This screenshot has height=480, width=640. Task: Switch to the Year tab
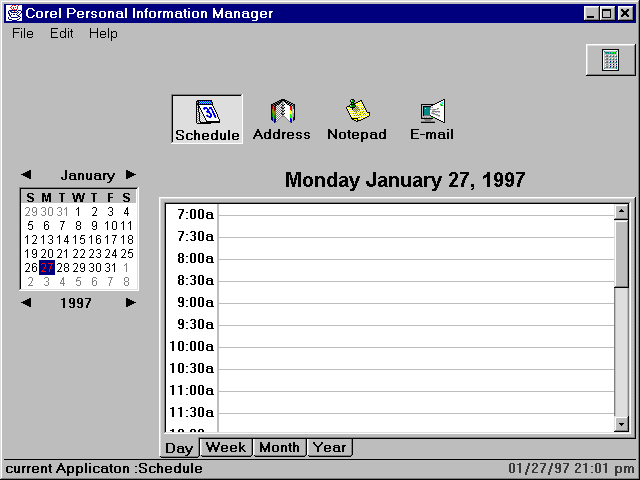point(330,447)
